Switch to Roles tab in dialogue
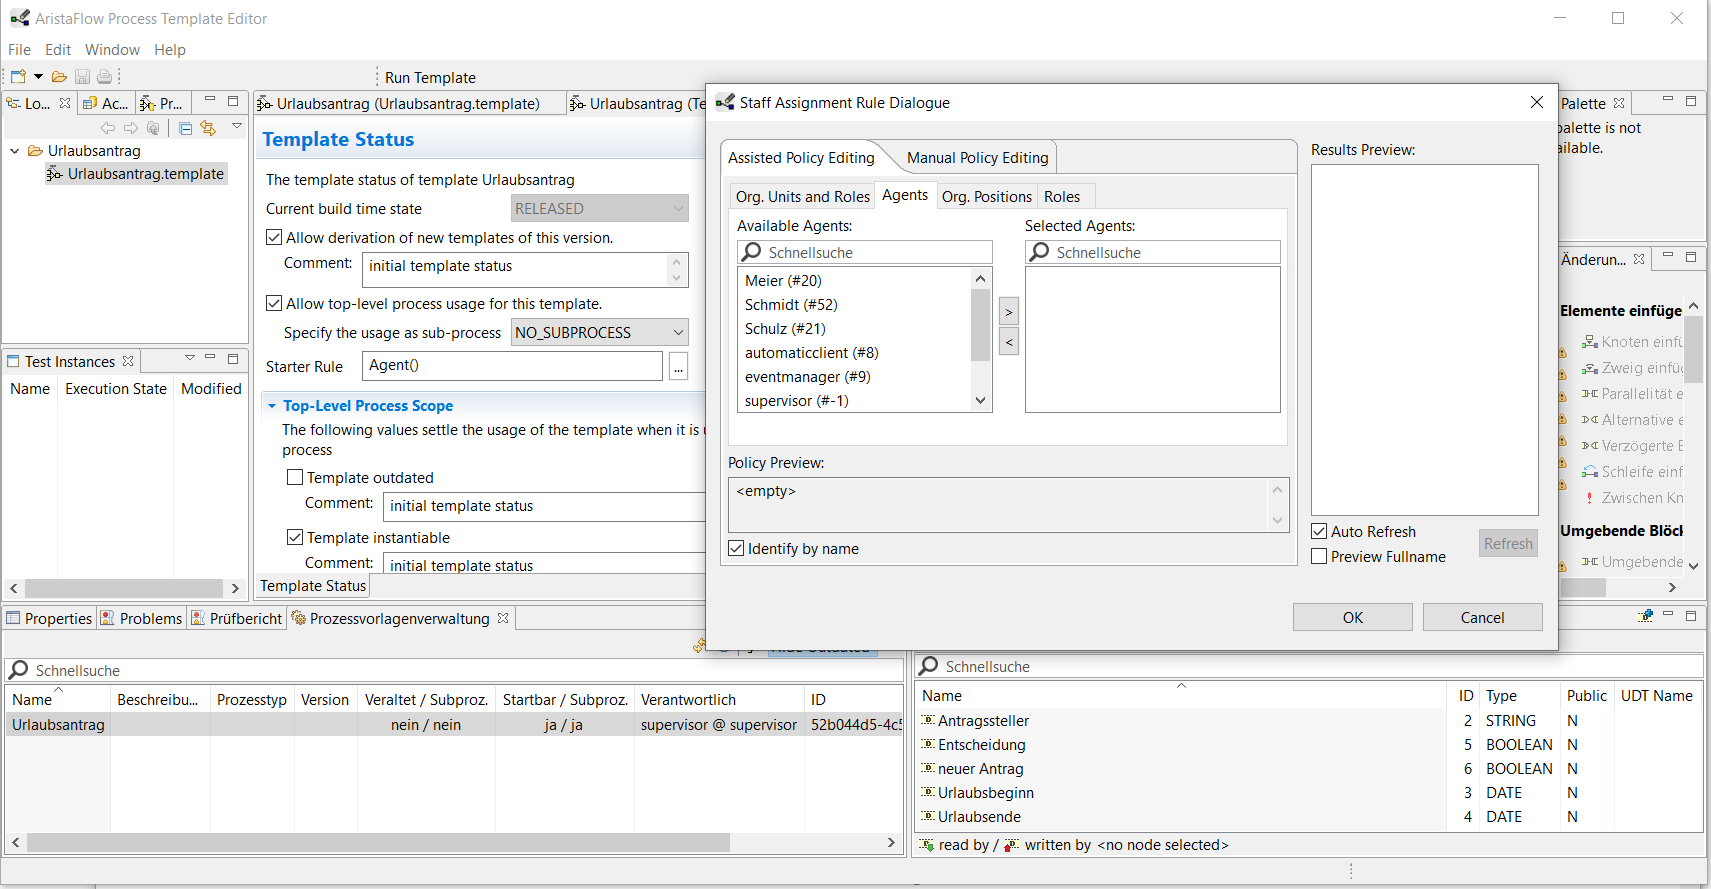Image resolution: width=1711 pixels, height=889 pixels. pos(1062,197)
